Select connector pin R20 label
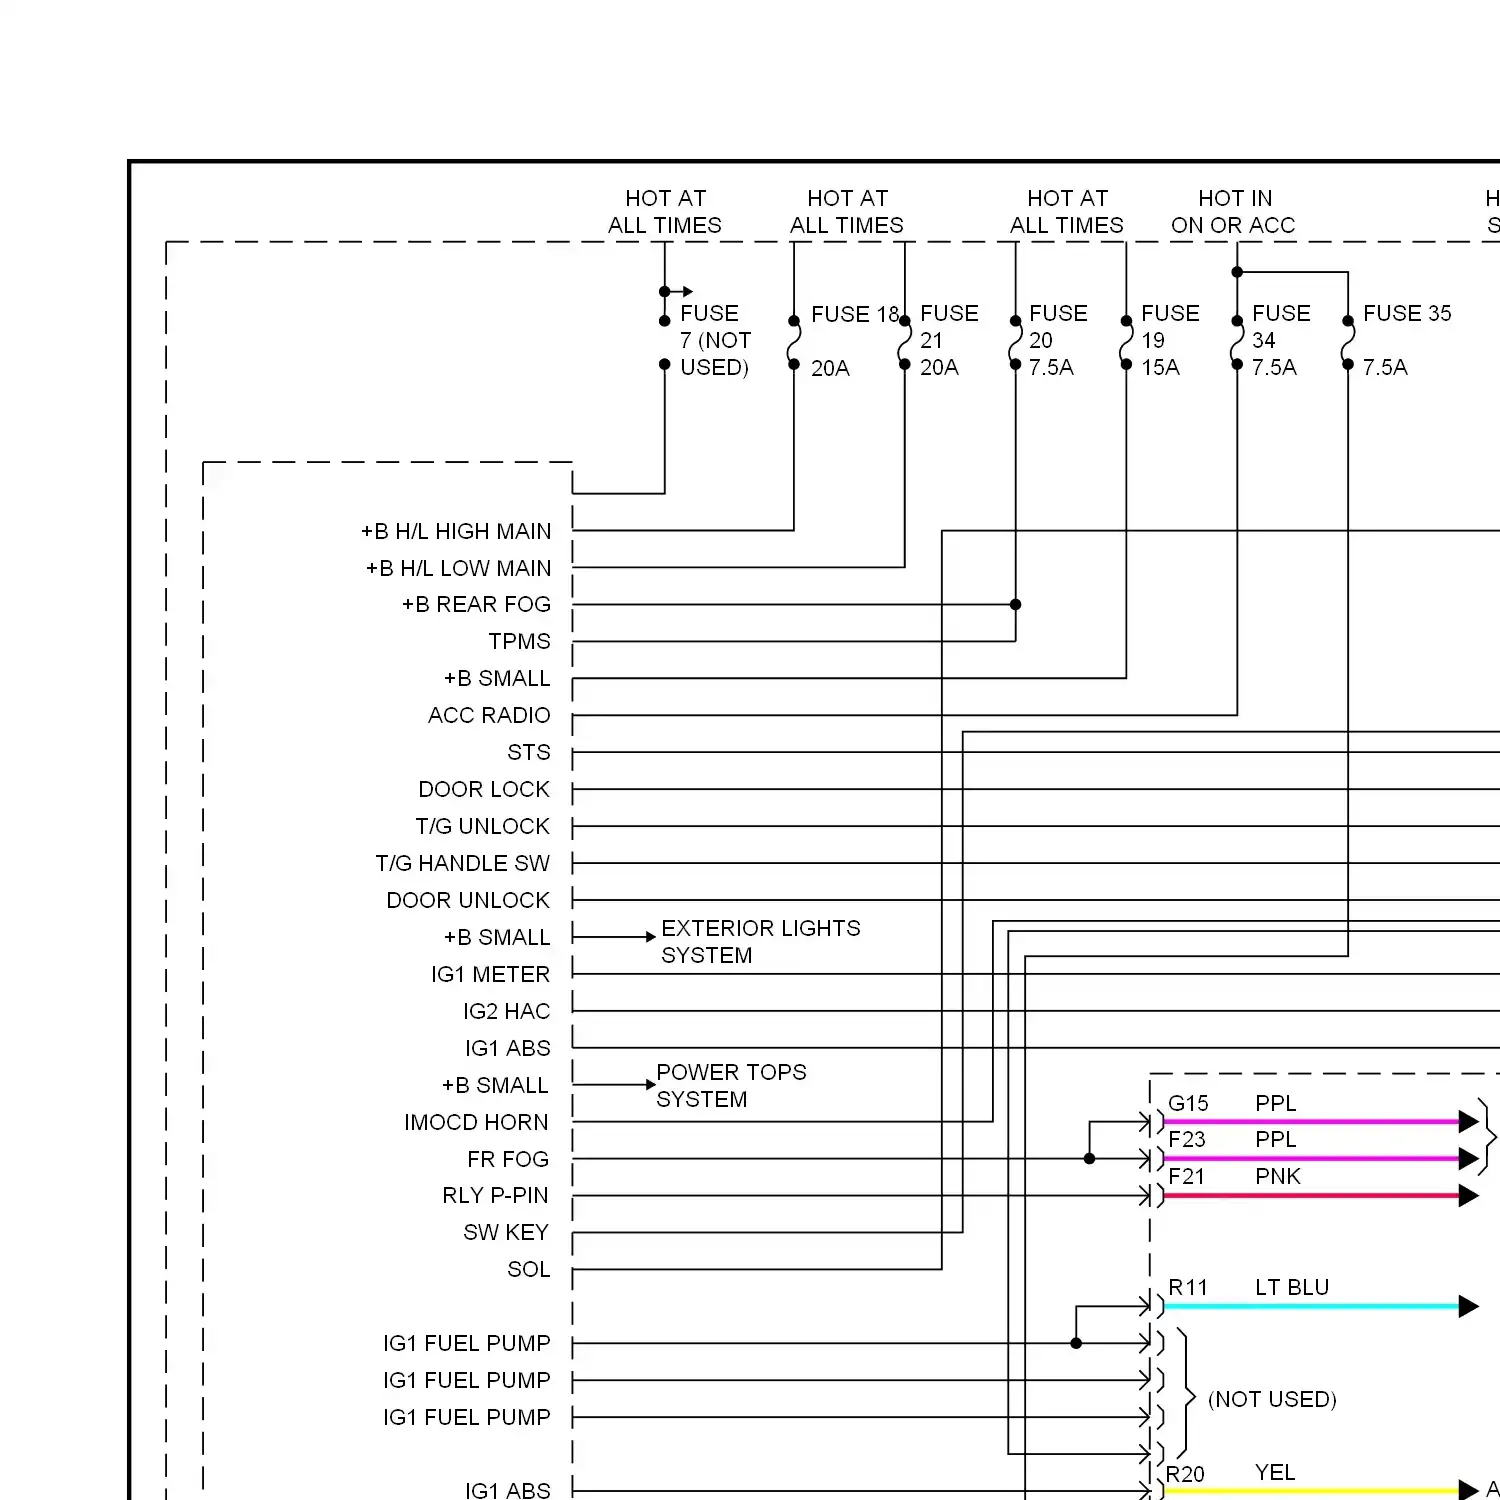The image size is (1500, 1500). [1185, 1474]
